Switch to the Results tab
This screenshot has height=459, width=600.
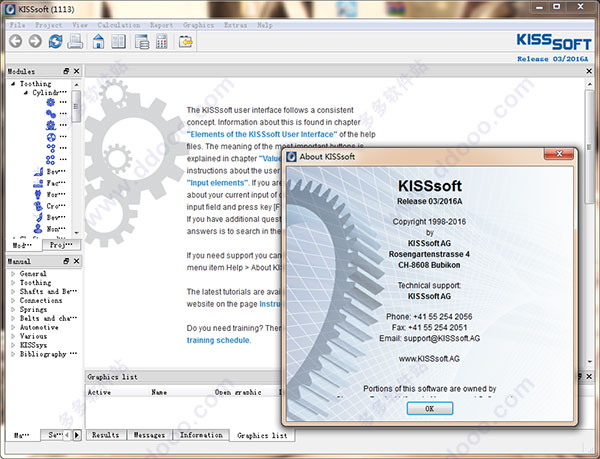coord(106,435)
